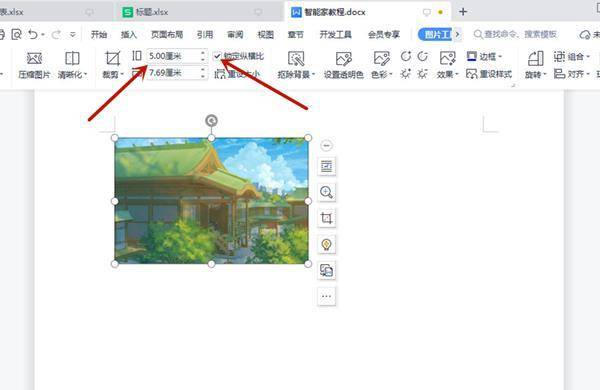
Task: Open the 引用 References tab
Action: pos(205,34)
